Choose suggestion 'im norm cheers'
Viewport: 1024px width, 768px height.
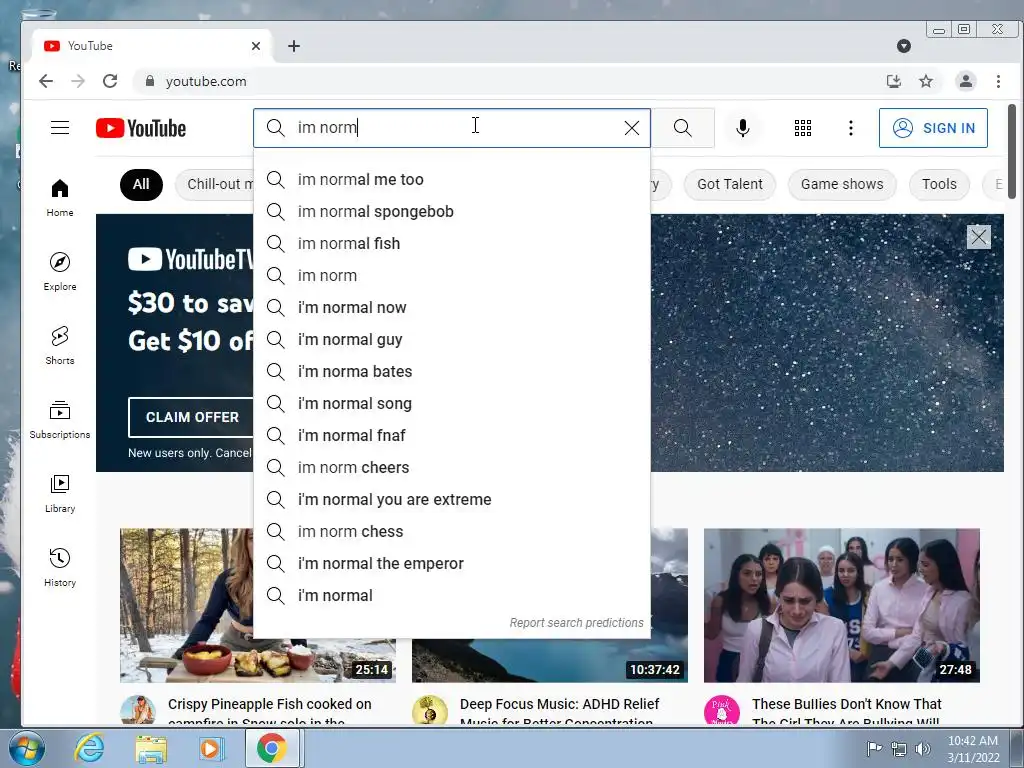(452, 468)
